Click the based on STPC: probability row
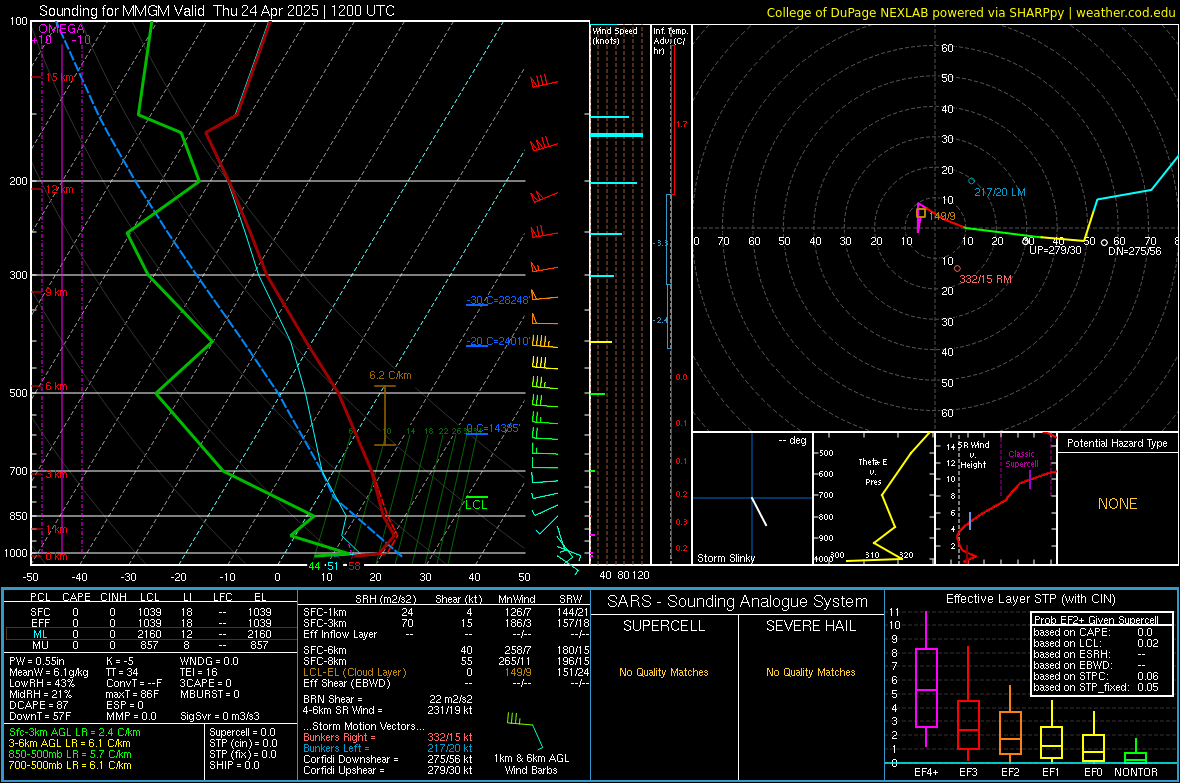This screenshot has width=1180, height=783. click(x=1096, y=676)
